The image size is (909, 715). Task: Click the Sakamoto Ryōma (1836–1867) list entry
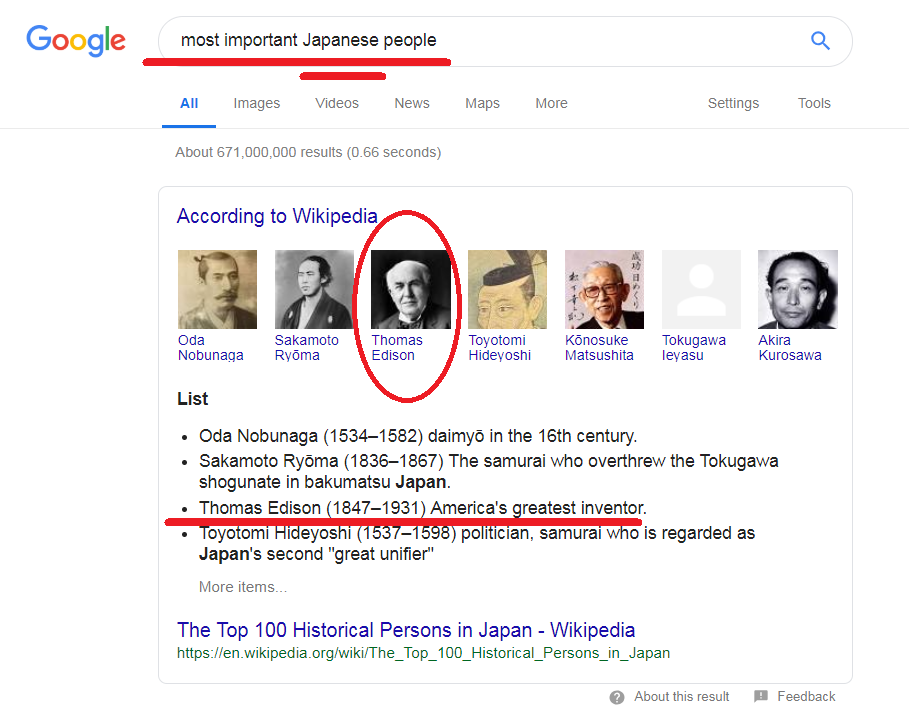489,471
